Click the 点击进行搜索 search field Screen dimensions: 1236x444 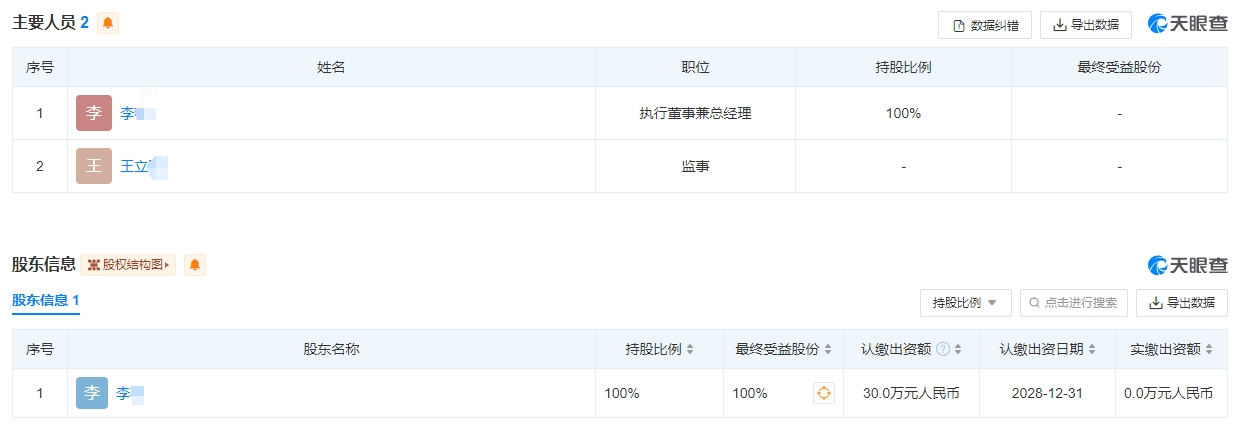click(x=1074, y=303)
